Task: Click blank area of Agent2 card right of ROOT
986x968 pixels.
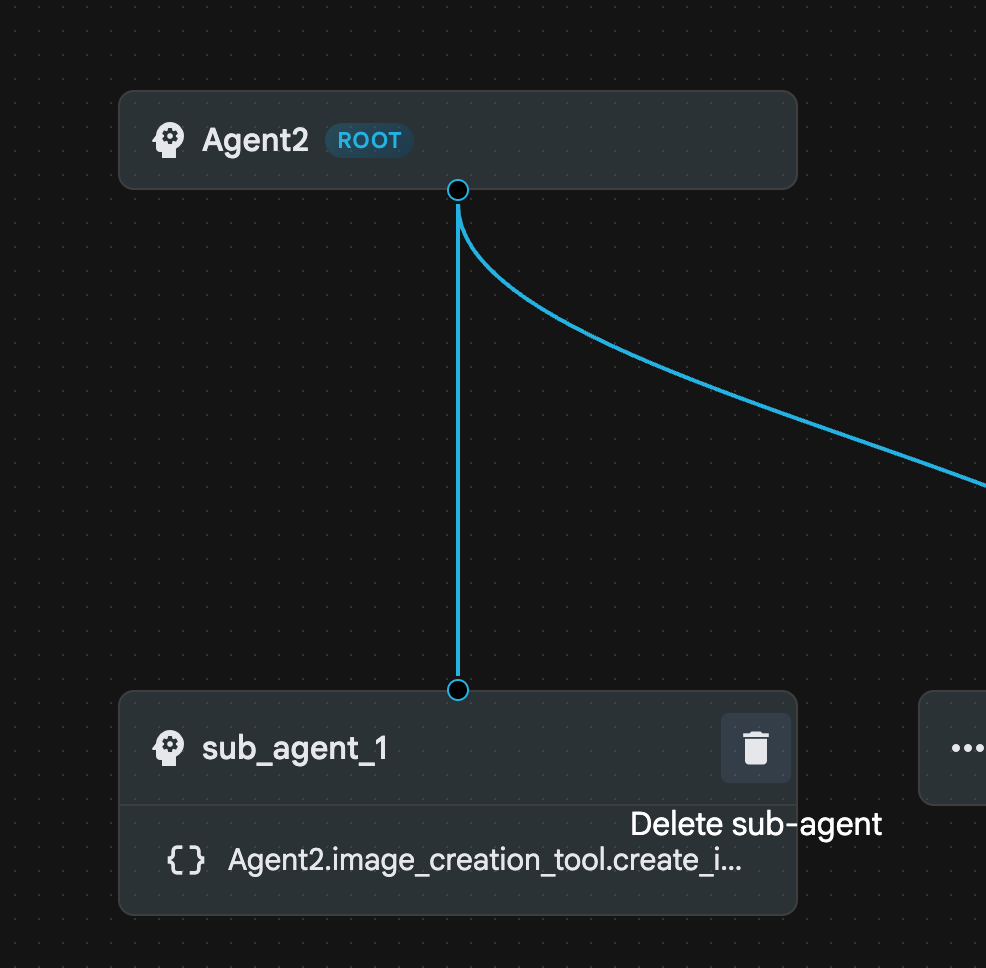Action: 600,140
